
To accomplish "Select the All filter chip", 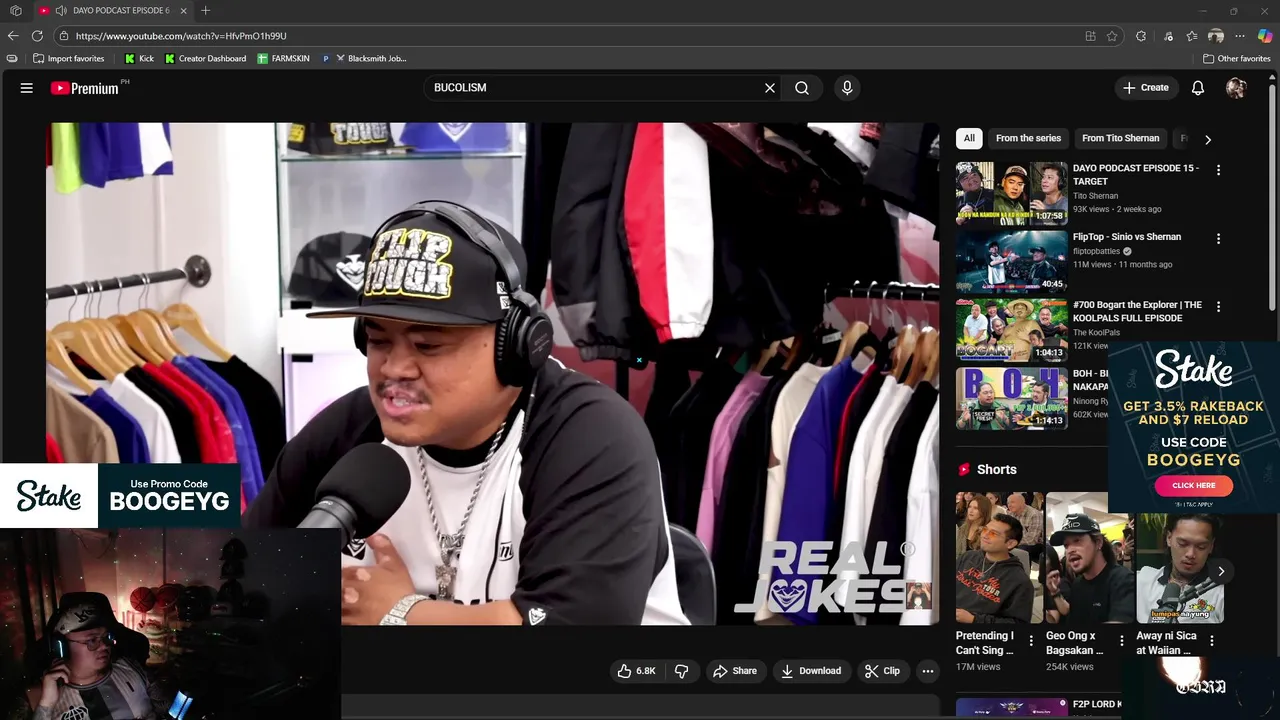I will (x=969, y=138).
